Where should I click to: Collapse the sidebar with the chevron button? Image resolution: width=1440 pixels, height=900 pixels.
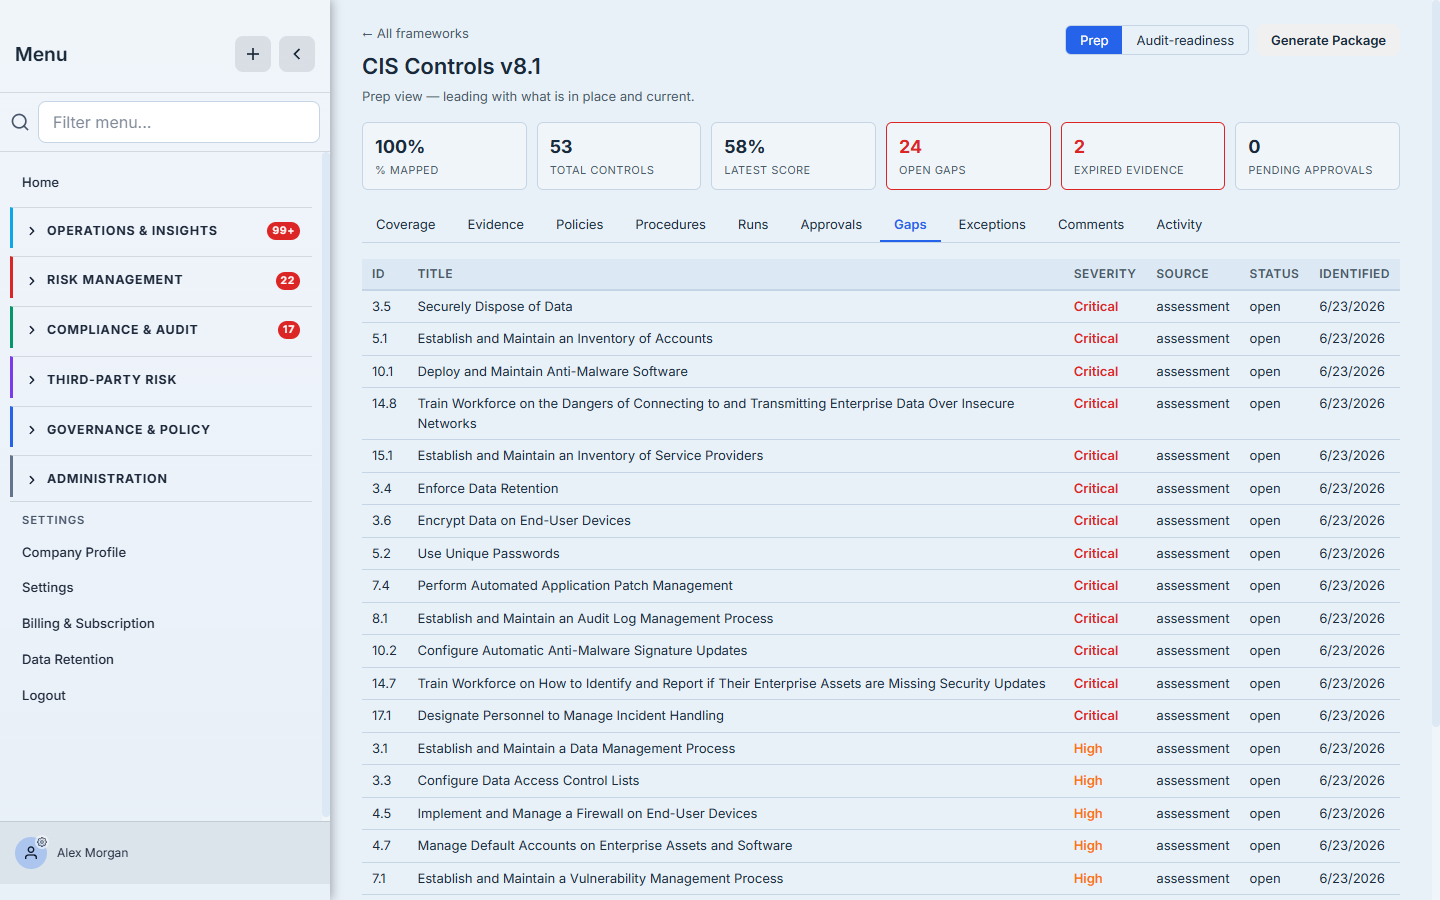(x=297, y=54)
